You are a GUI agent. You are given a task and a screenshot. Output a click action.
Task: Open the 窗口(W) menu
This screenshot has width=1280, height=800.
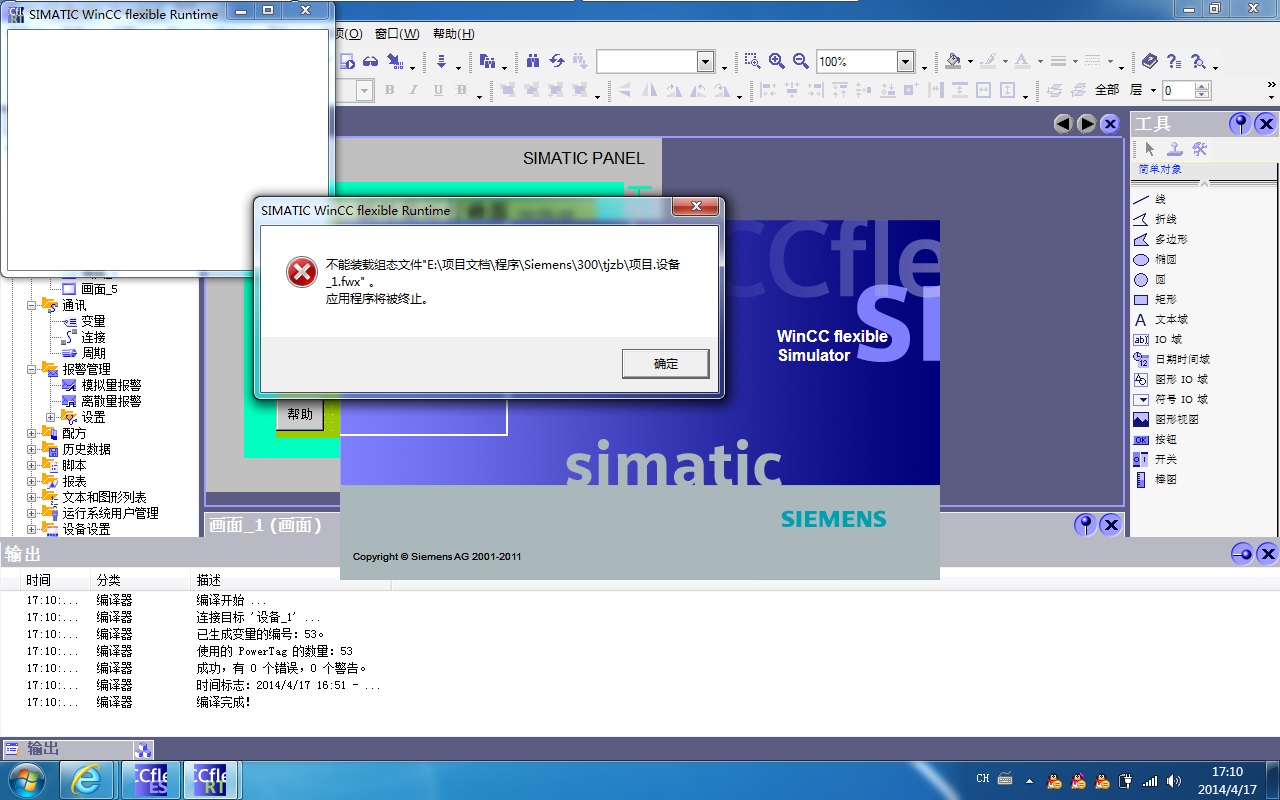click(397, 34)
